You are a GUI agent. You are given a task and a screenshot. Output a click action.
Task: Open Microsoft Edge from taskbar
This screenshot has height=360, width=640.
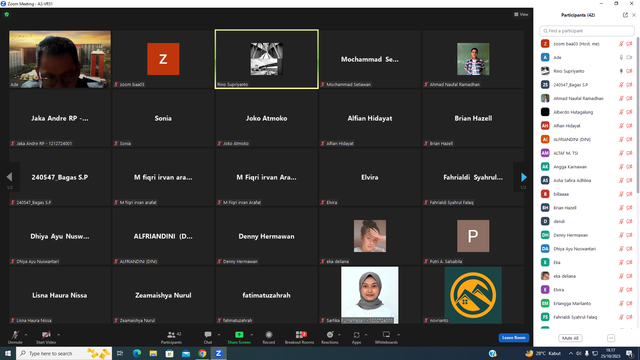tap(137, 353)
